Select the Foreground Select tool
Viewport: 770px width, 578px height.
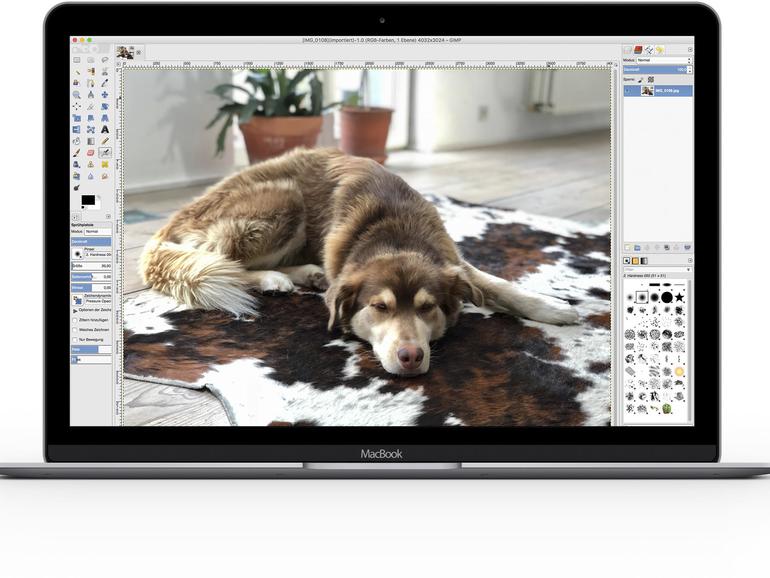77,83
